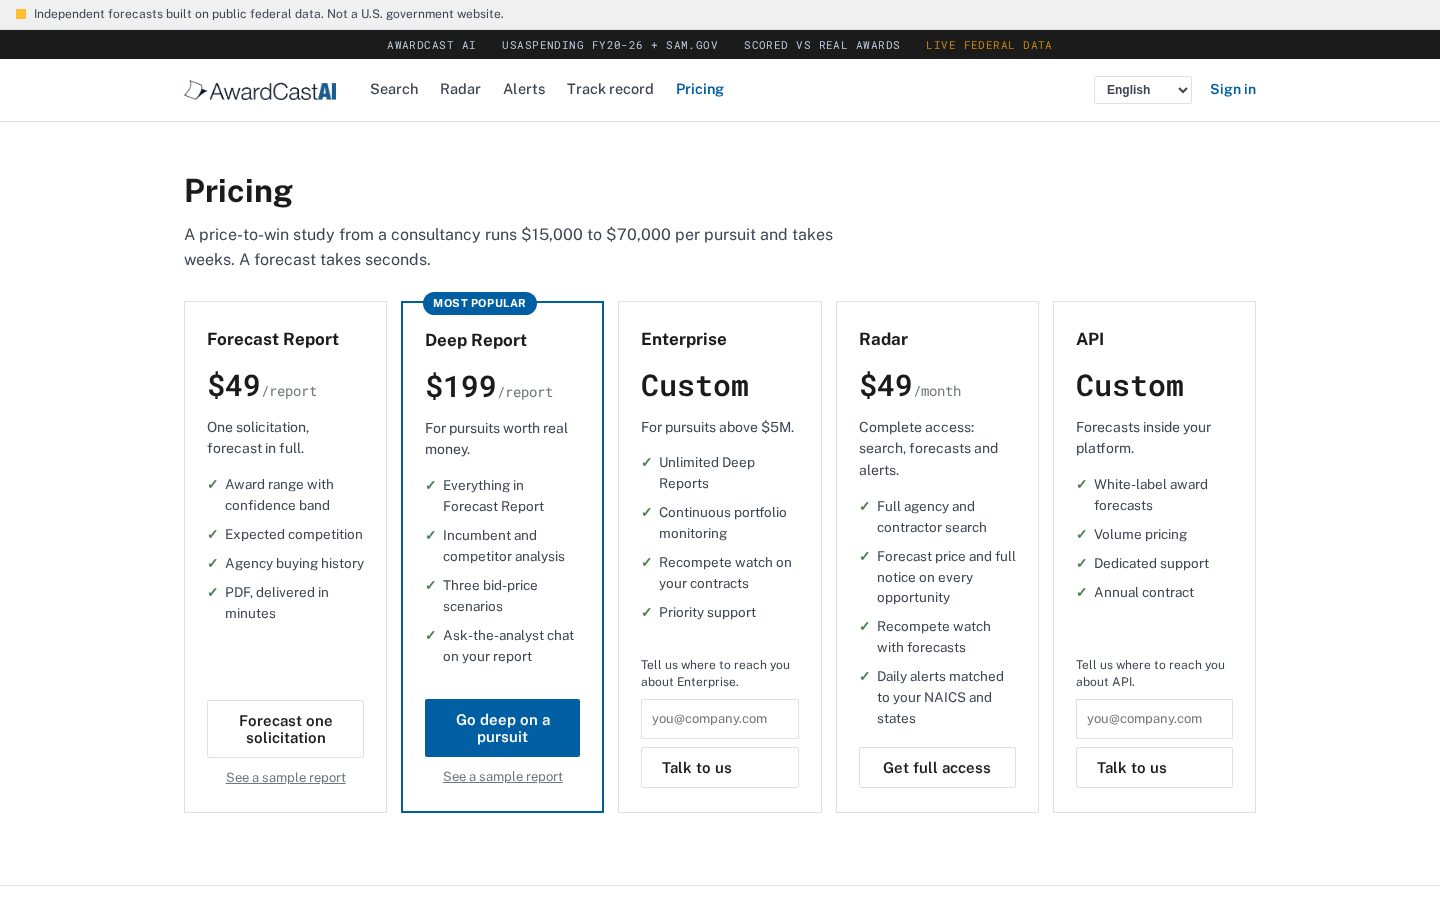Screen dimensions: 1440x900
Task: Click the Pricing page heading
Action: 239,190
